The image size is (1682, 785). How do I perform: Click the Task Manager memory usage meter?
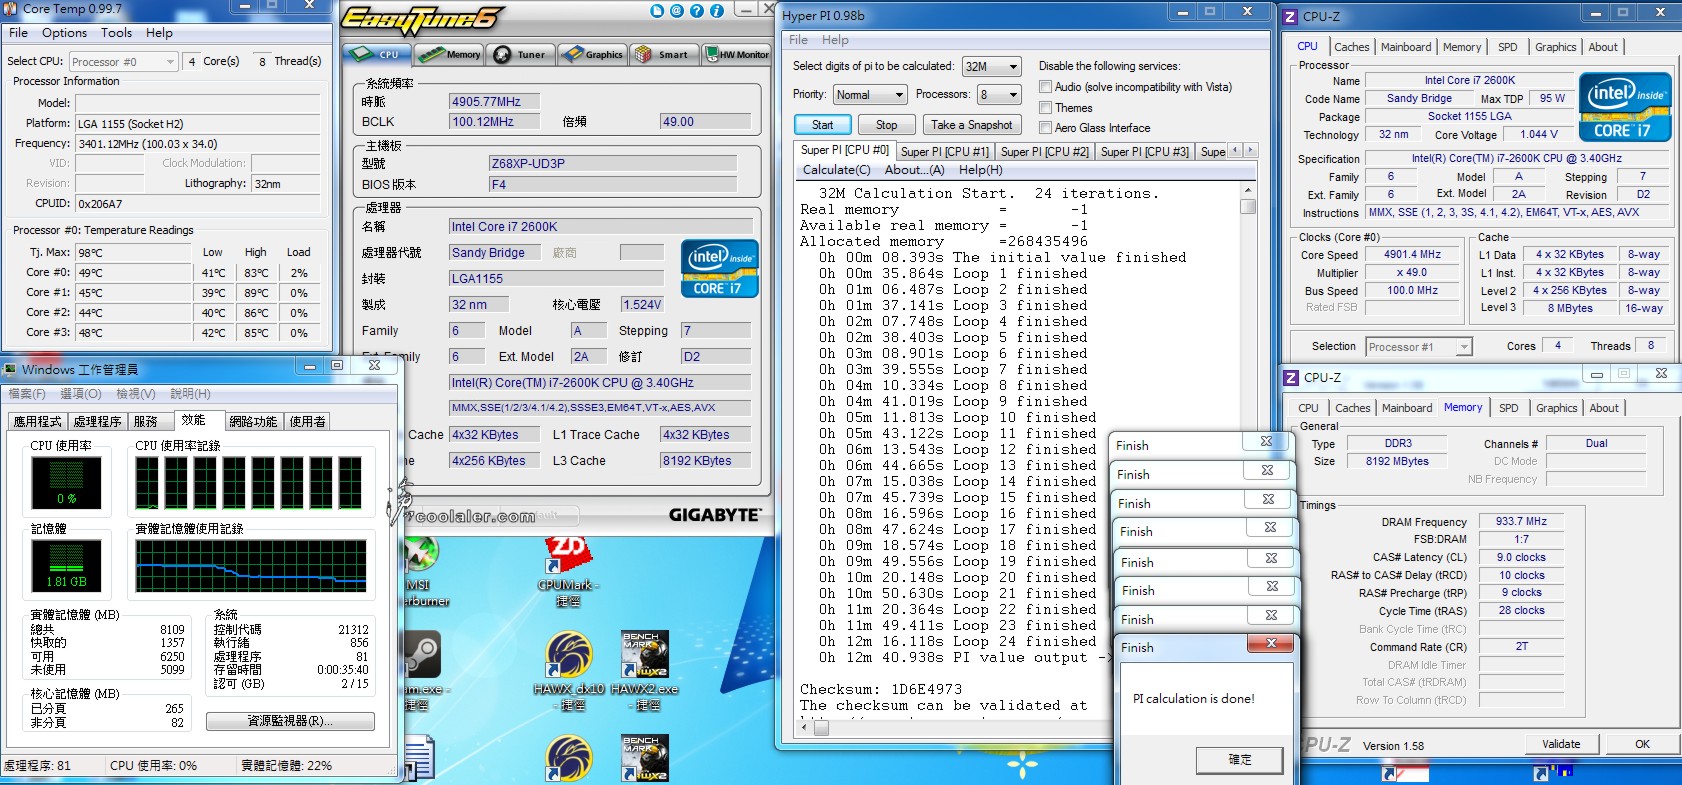point(66,565)
